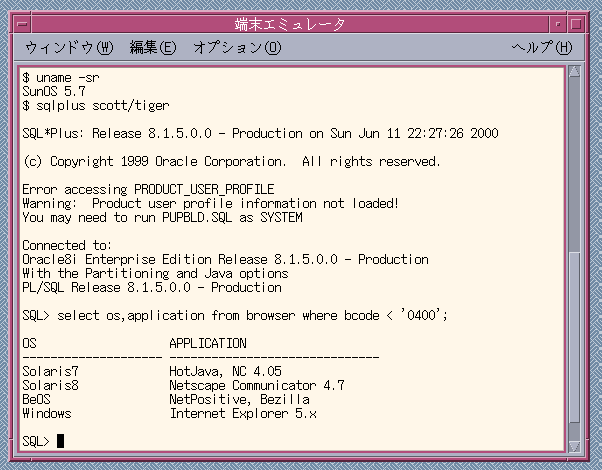
Task: Click the 'sqlplus scott/tiger' command
Action: click(x=96, y=106)
